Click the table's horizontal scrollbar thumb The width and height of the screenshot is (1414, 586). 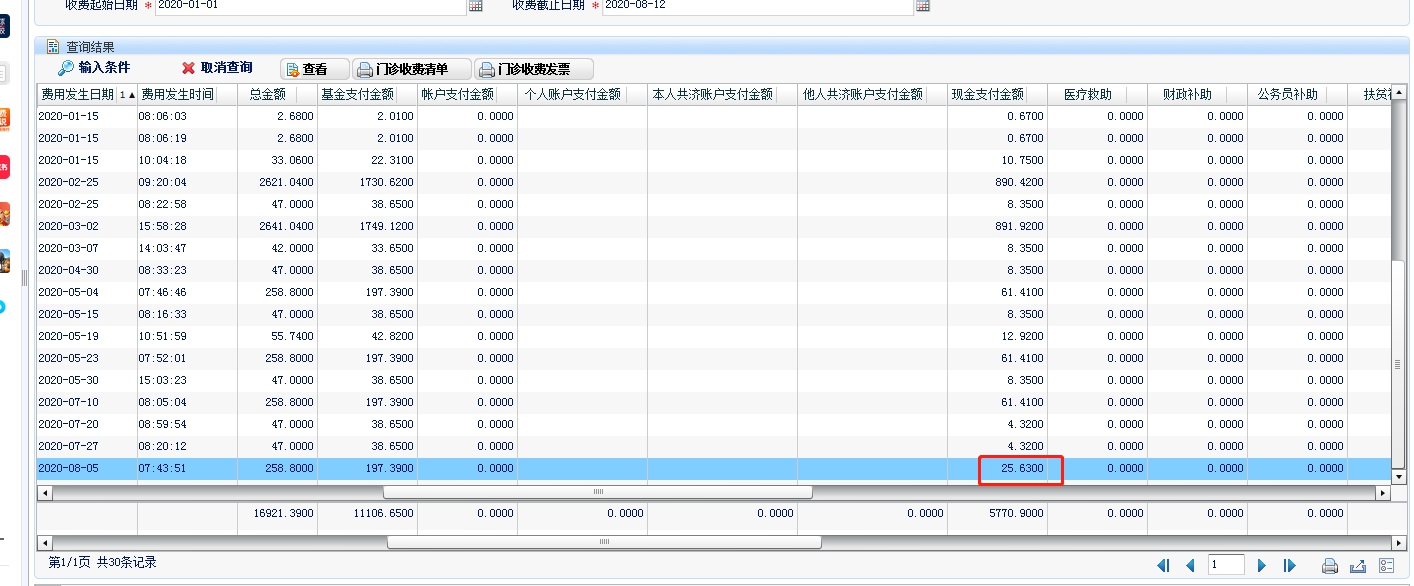pyautogui.click(x=598, y=492)
